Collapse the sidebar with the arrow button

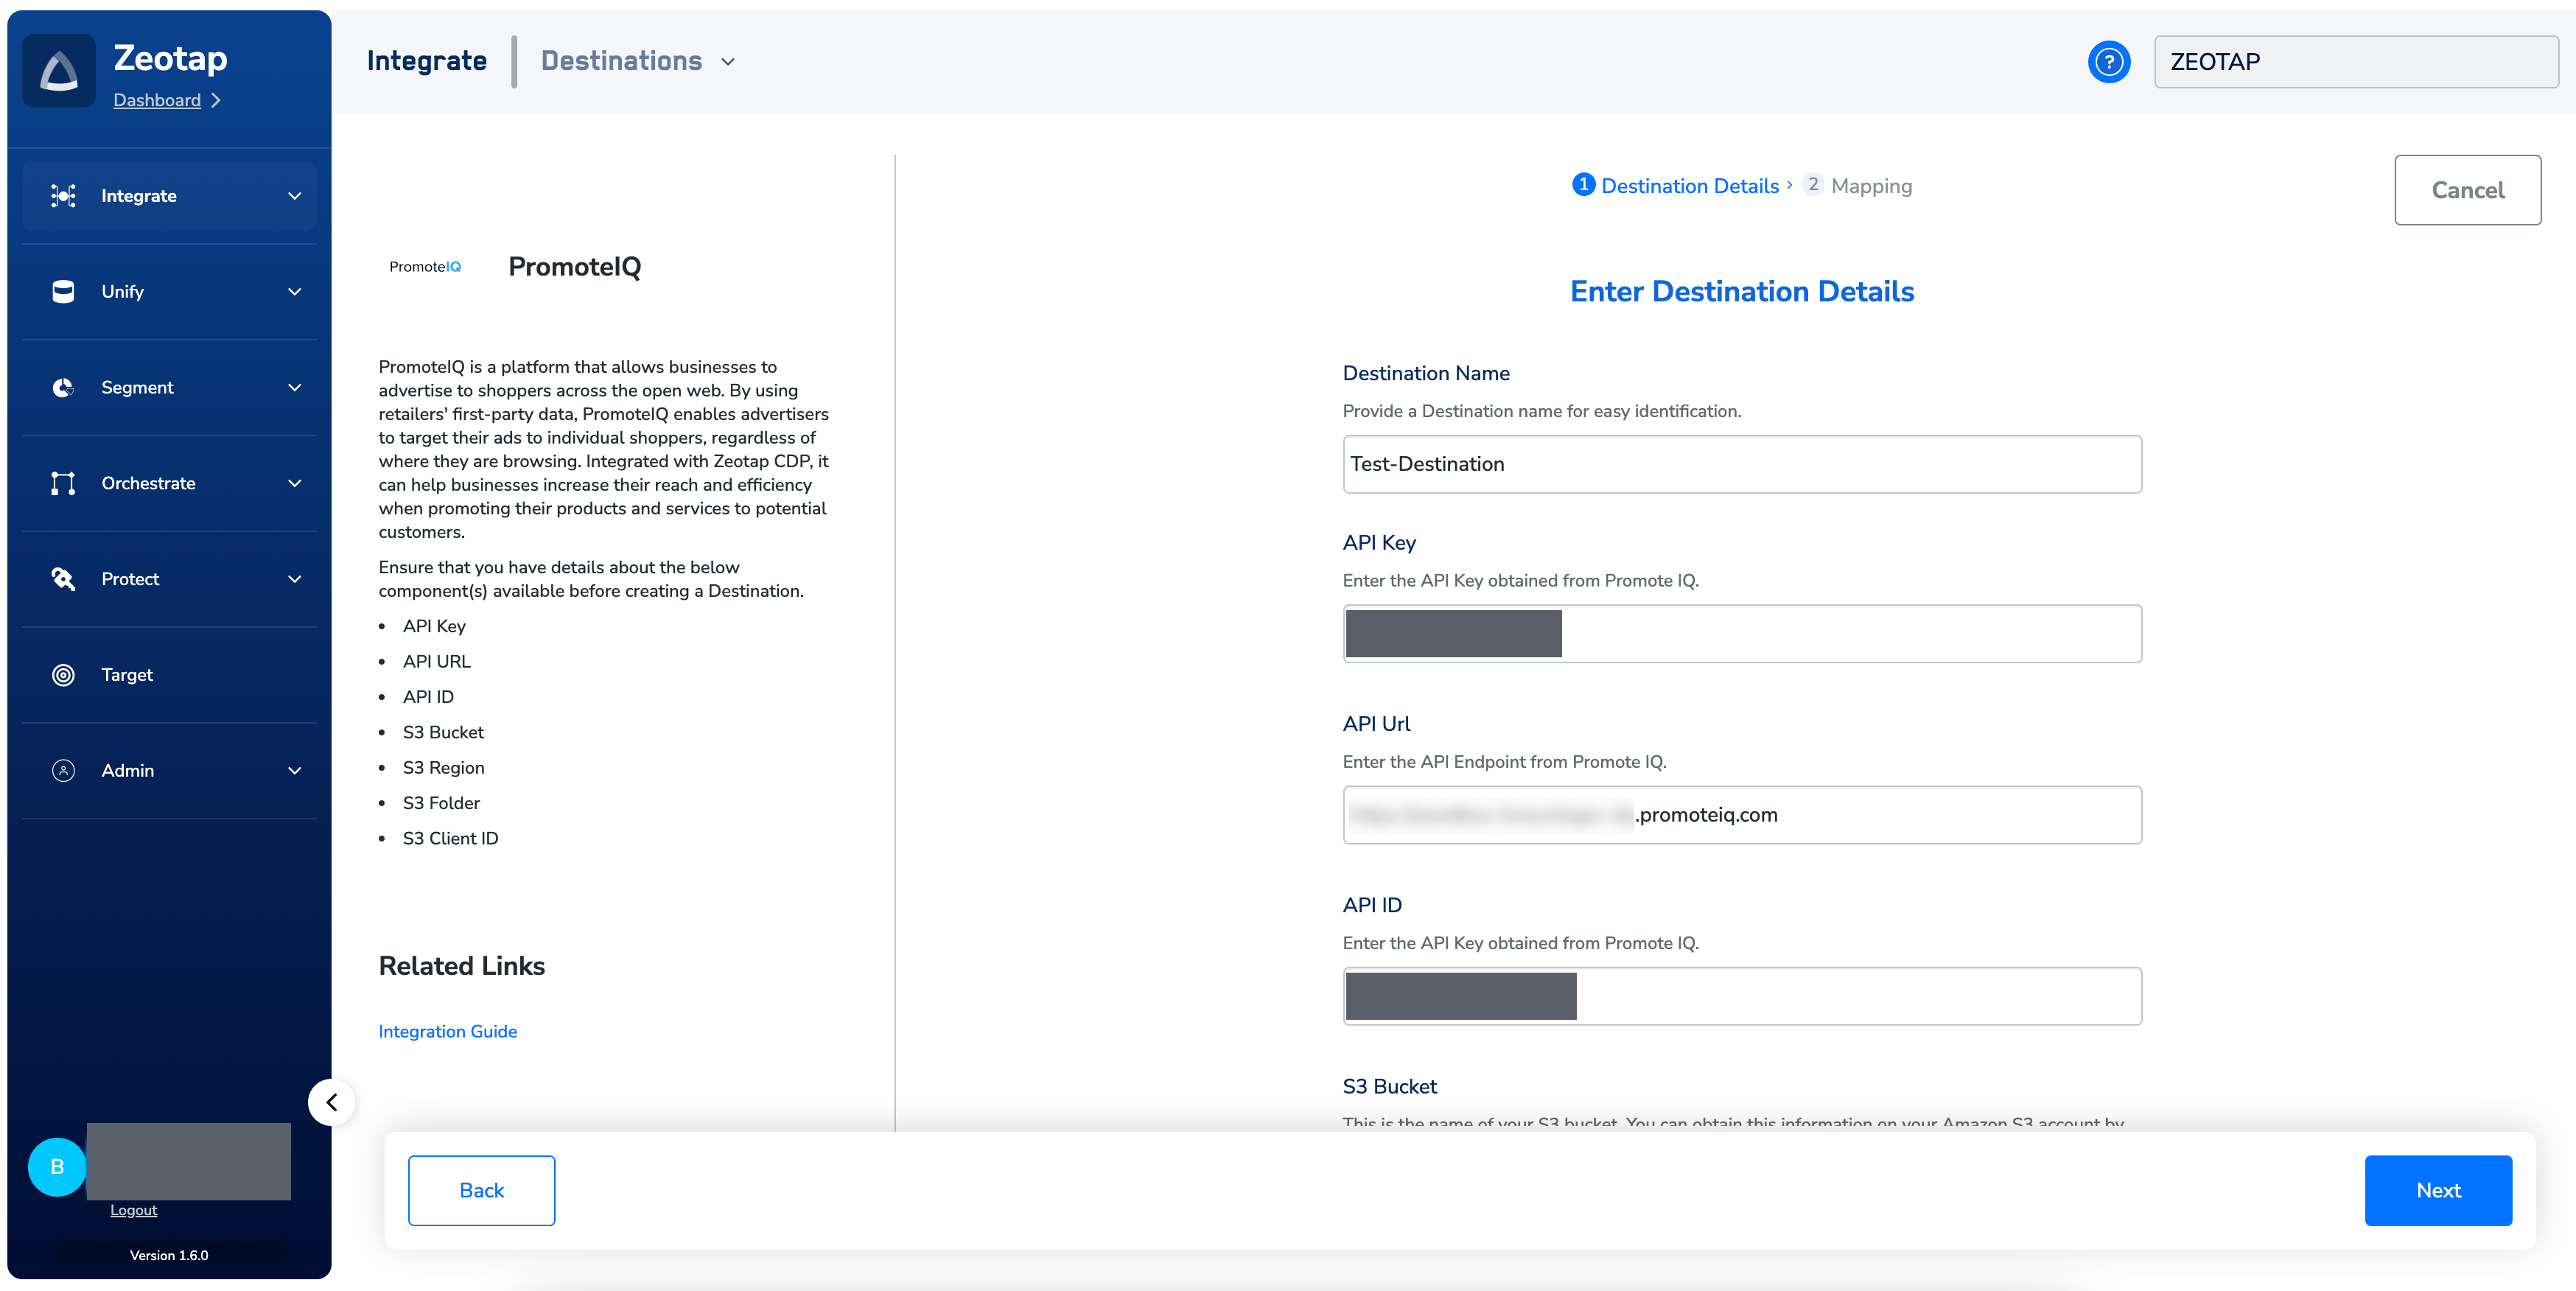pos(331,1102)
